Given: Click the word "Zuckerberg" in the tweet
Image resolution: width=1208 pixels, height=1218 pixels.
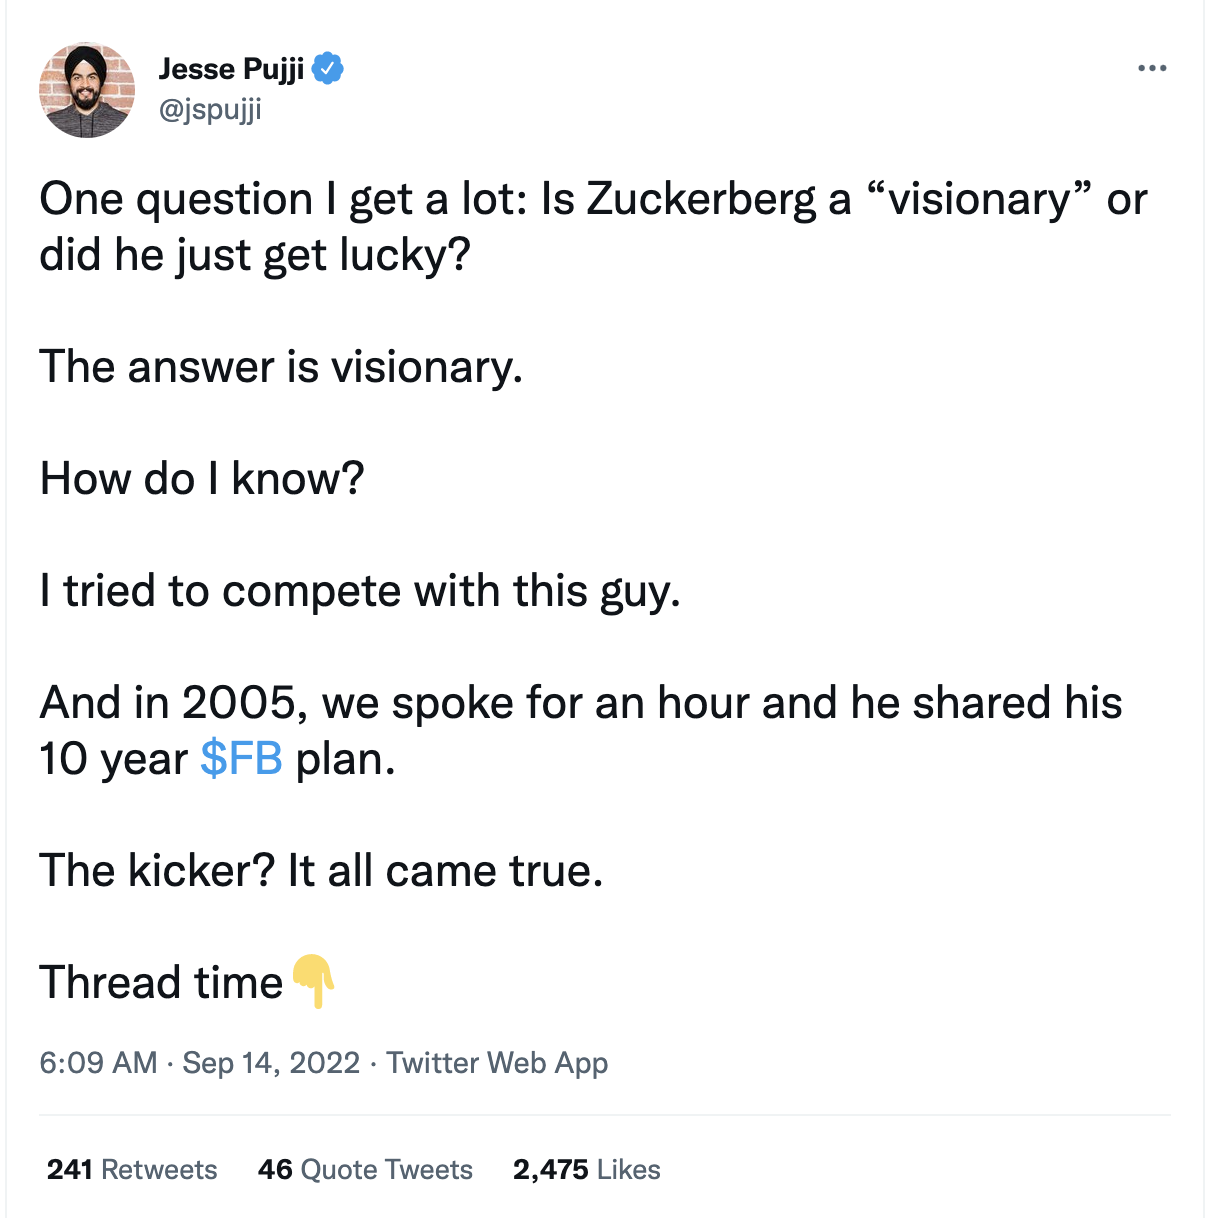Looking at the screenshot, I should point(700,199).
